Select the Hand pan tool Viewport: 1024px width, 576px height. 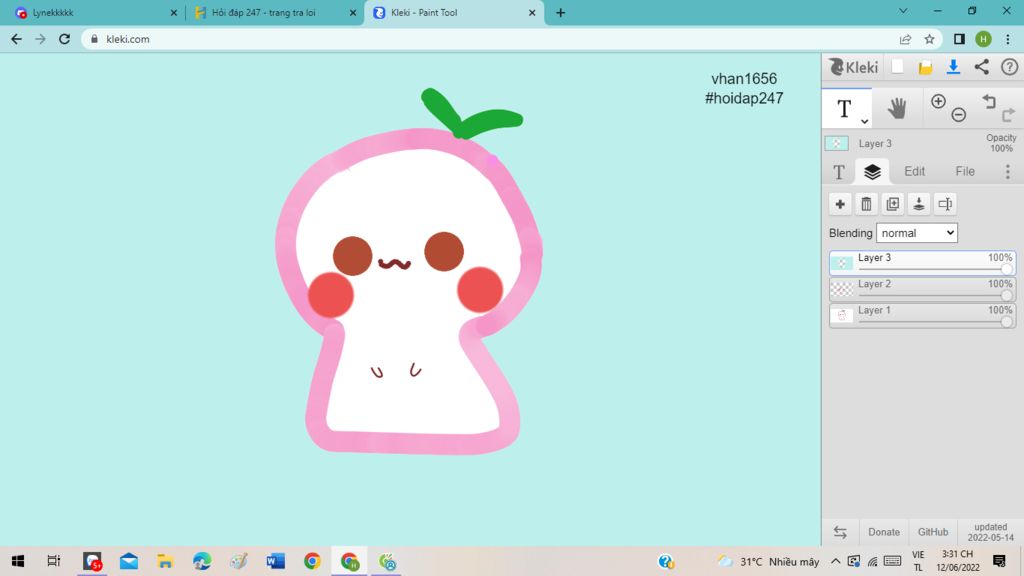897,108
